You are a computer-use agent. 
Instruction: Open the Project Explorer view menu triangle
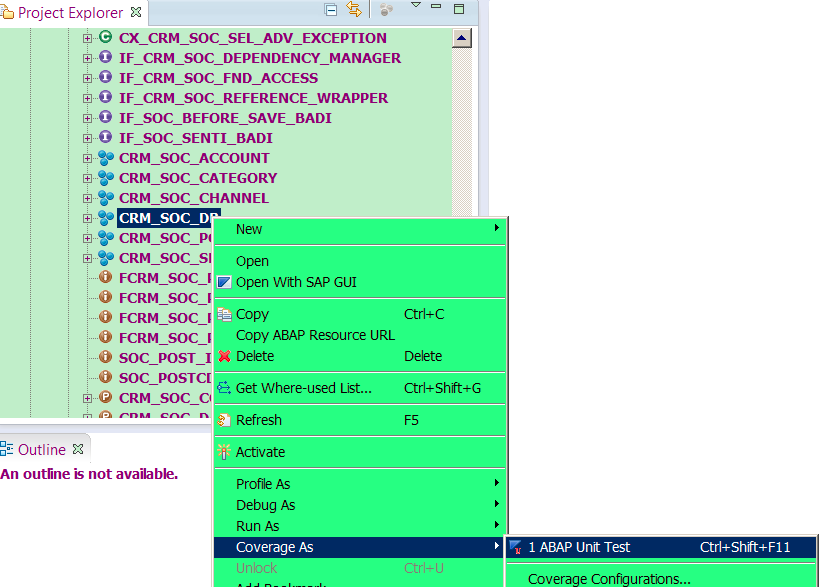point(416,5)
